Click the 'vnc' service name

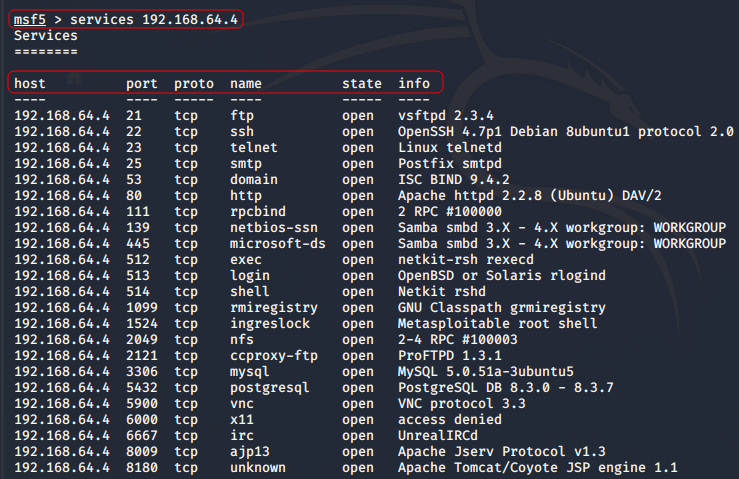point(242,404)
